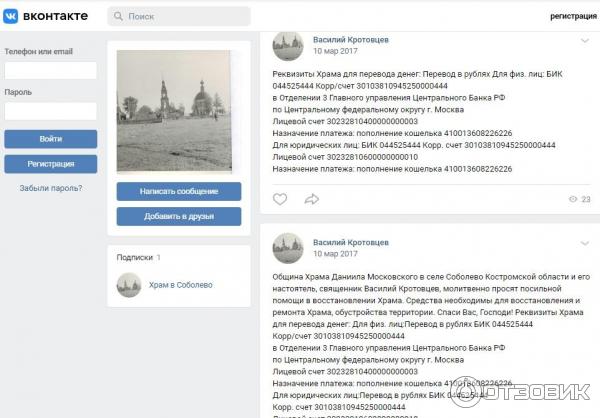Click the blue Регистрация button
This screenshot has height=418, width=600.
(51, 164)
